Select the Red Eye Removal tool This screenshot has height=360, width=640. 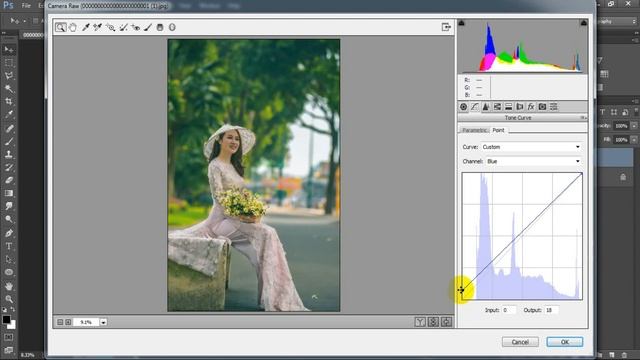136,27
